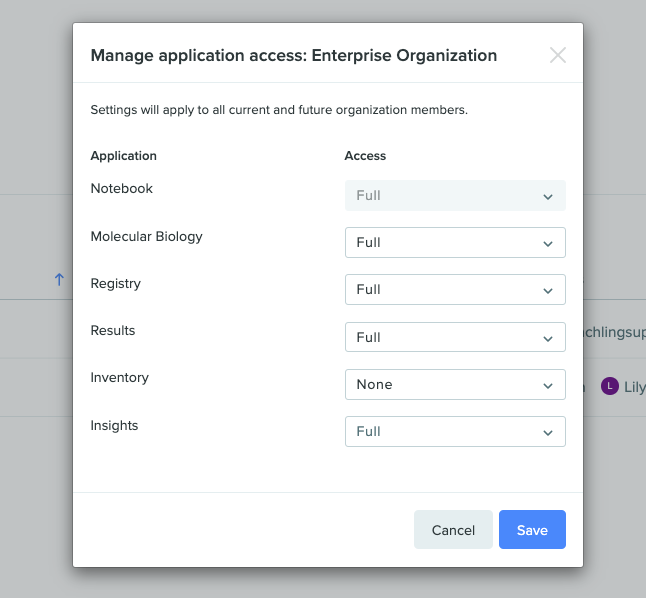
Task: Close the Manage application access dialog
Action: [x=558, y=55]
